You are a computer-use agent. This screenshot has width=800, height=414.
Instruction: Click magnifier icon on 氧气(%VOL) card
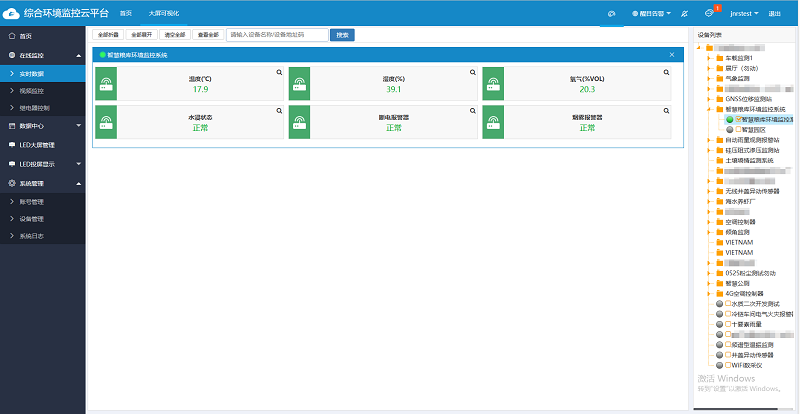666,72
